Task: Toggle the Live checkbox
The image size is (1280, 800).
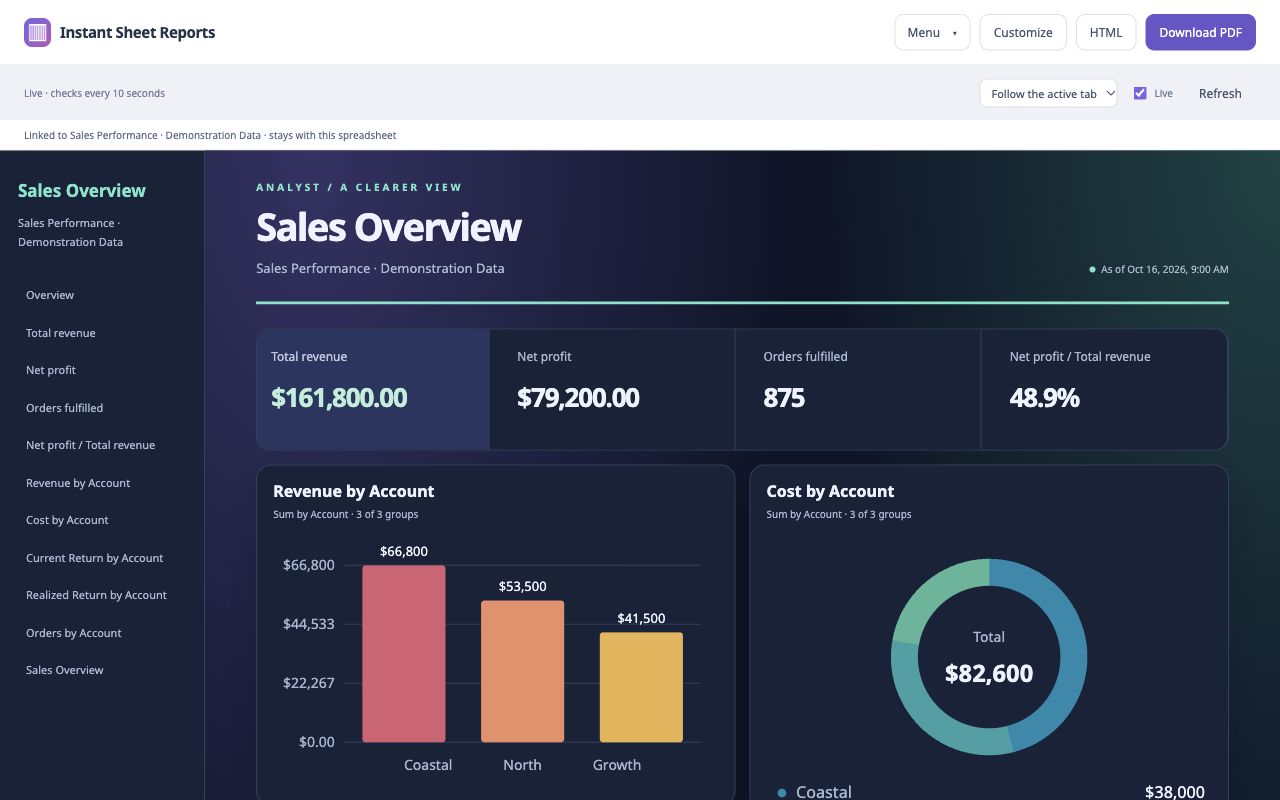Action: (x=1140, y=93)
